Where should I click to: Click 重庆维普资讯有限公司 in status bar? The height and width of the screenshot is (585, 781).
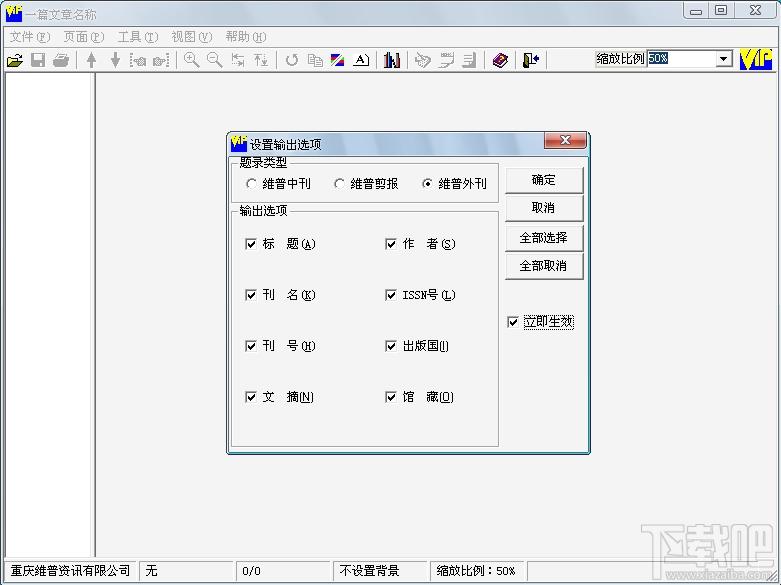pos(70,571)
